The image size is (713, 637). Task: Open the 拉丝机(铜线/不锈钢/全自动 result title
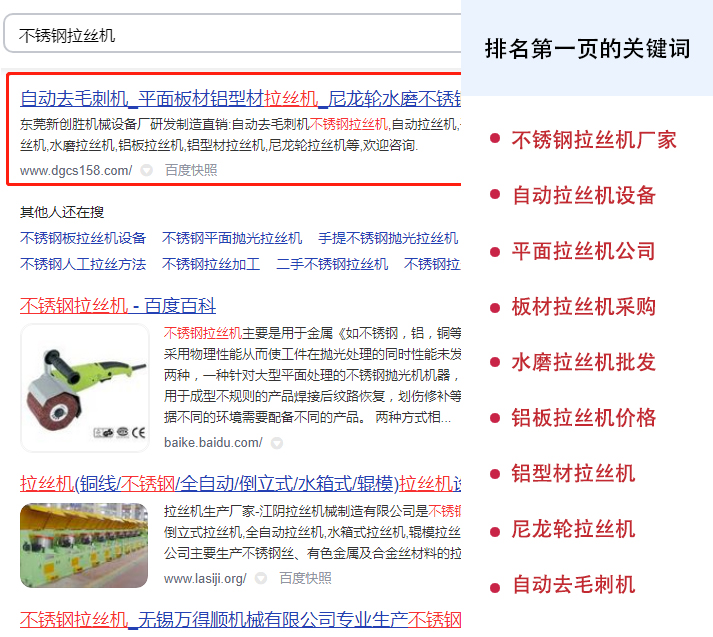tap(241, 484)
